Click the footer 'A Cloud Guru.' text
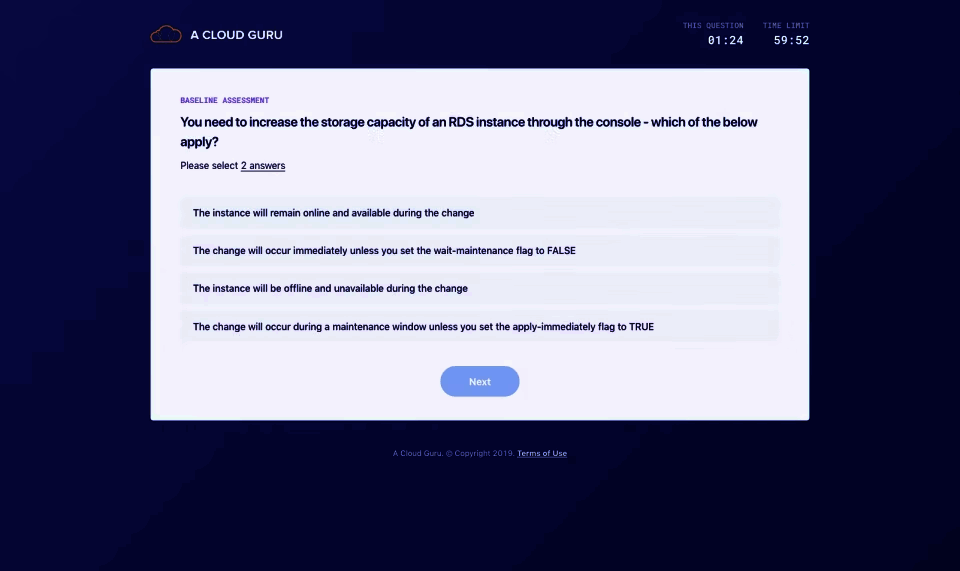The image size is (960, 571). click(418, 454)
